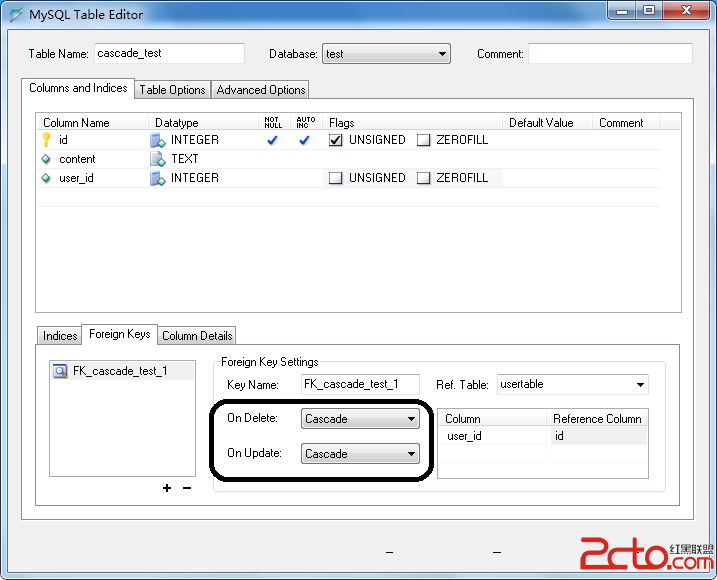Enable ZEROFILL flag for id column
Viewport: 717px width, 580px height.
click(423, 140)
